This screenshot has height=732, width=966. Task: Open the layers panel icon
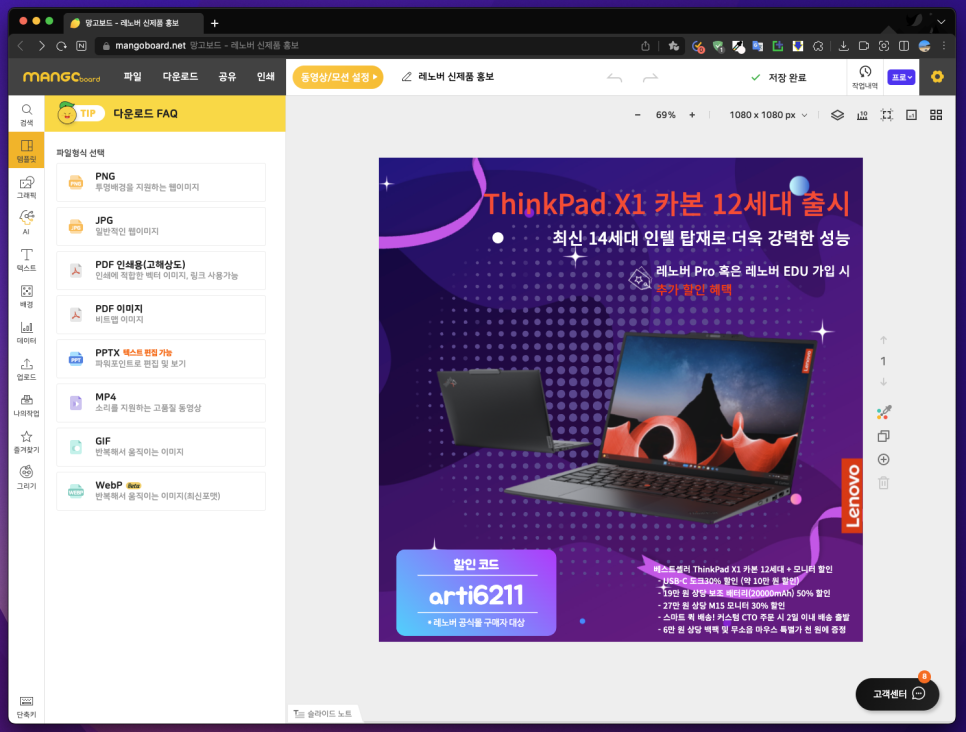(x=837, y=115)
